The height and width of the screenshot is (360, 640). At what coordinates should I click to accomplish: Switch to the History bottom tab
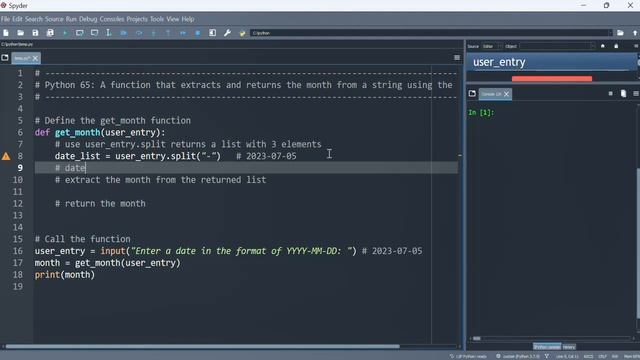pos(569,347)
